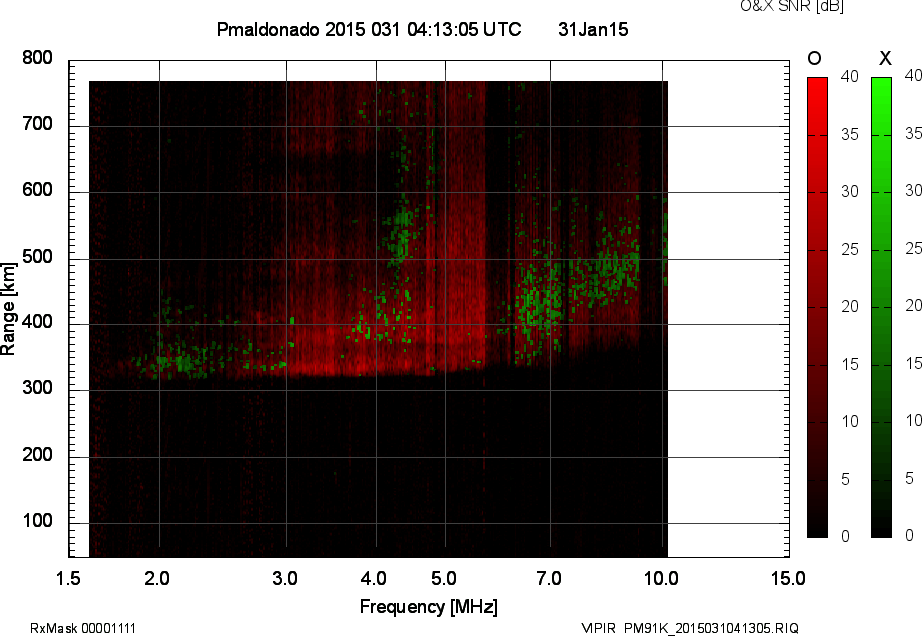The width and height of the screenshot is (922, 636).
Task: Click the 'RxMask 00001111' footer text
Action: coord(83,628)
